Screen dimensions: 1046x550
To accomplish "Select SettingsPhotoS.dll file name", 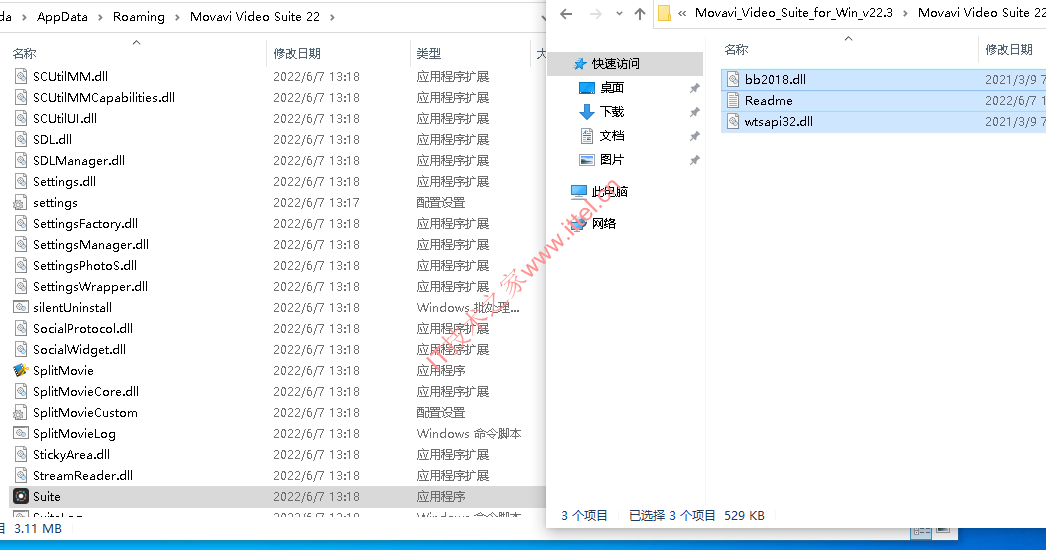I will [x=85, y=266].
